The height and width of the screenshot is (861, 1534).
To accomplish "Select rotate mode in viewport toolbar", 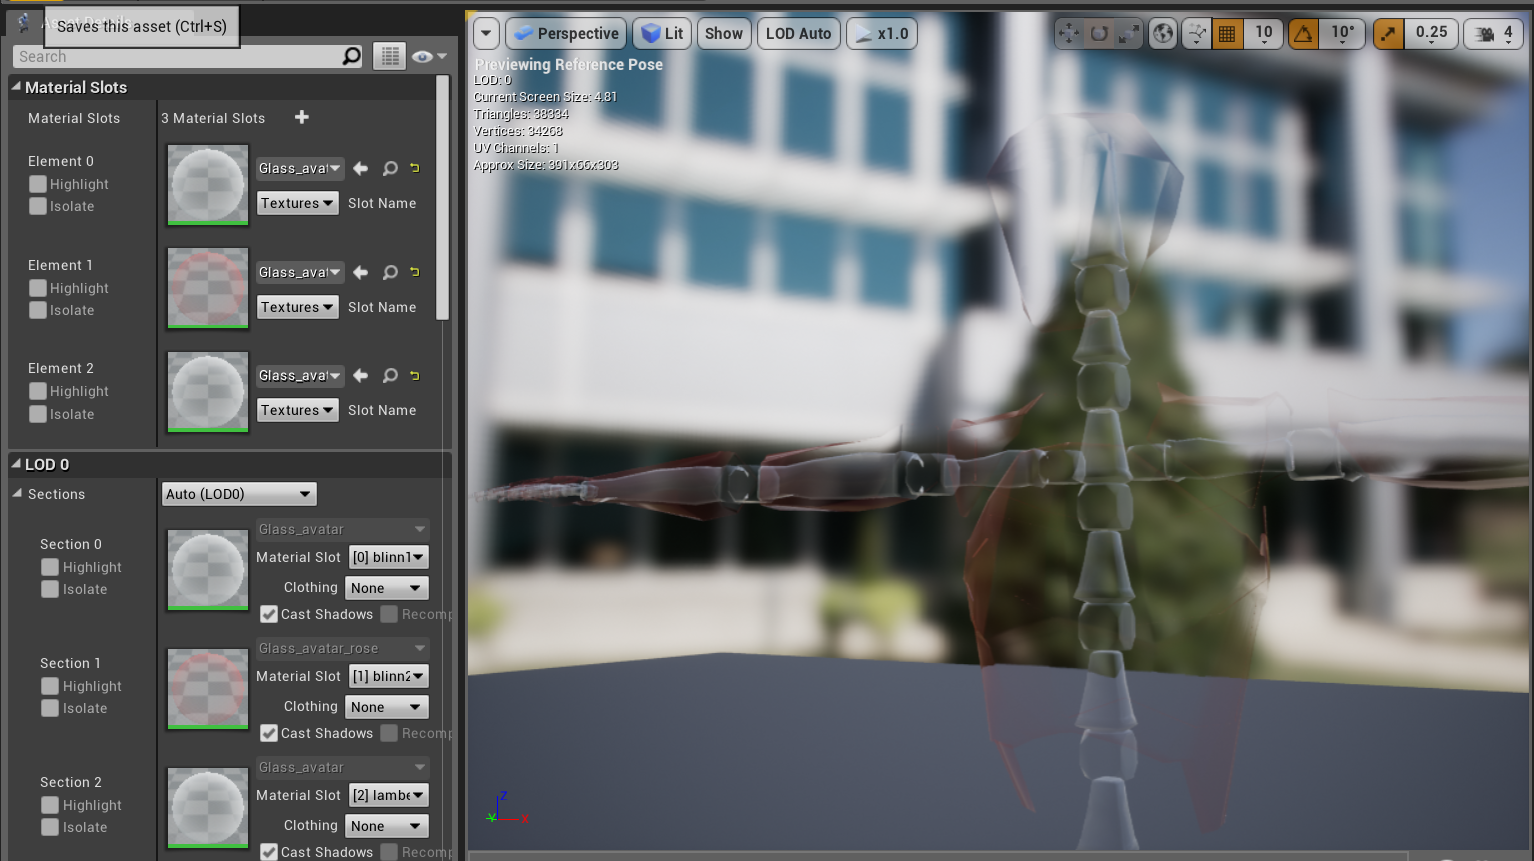I will [1099, 33].
